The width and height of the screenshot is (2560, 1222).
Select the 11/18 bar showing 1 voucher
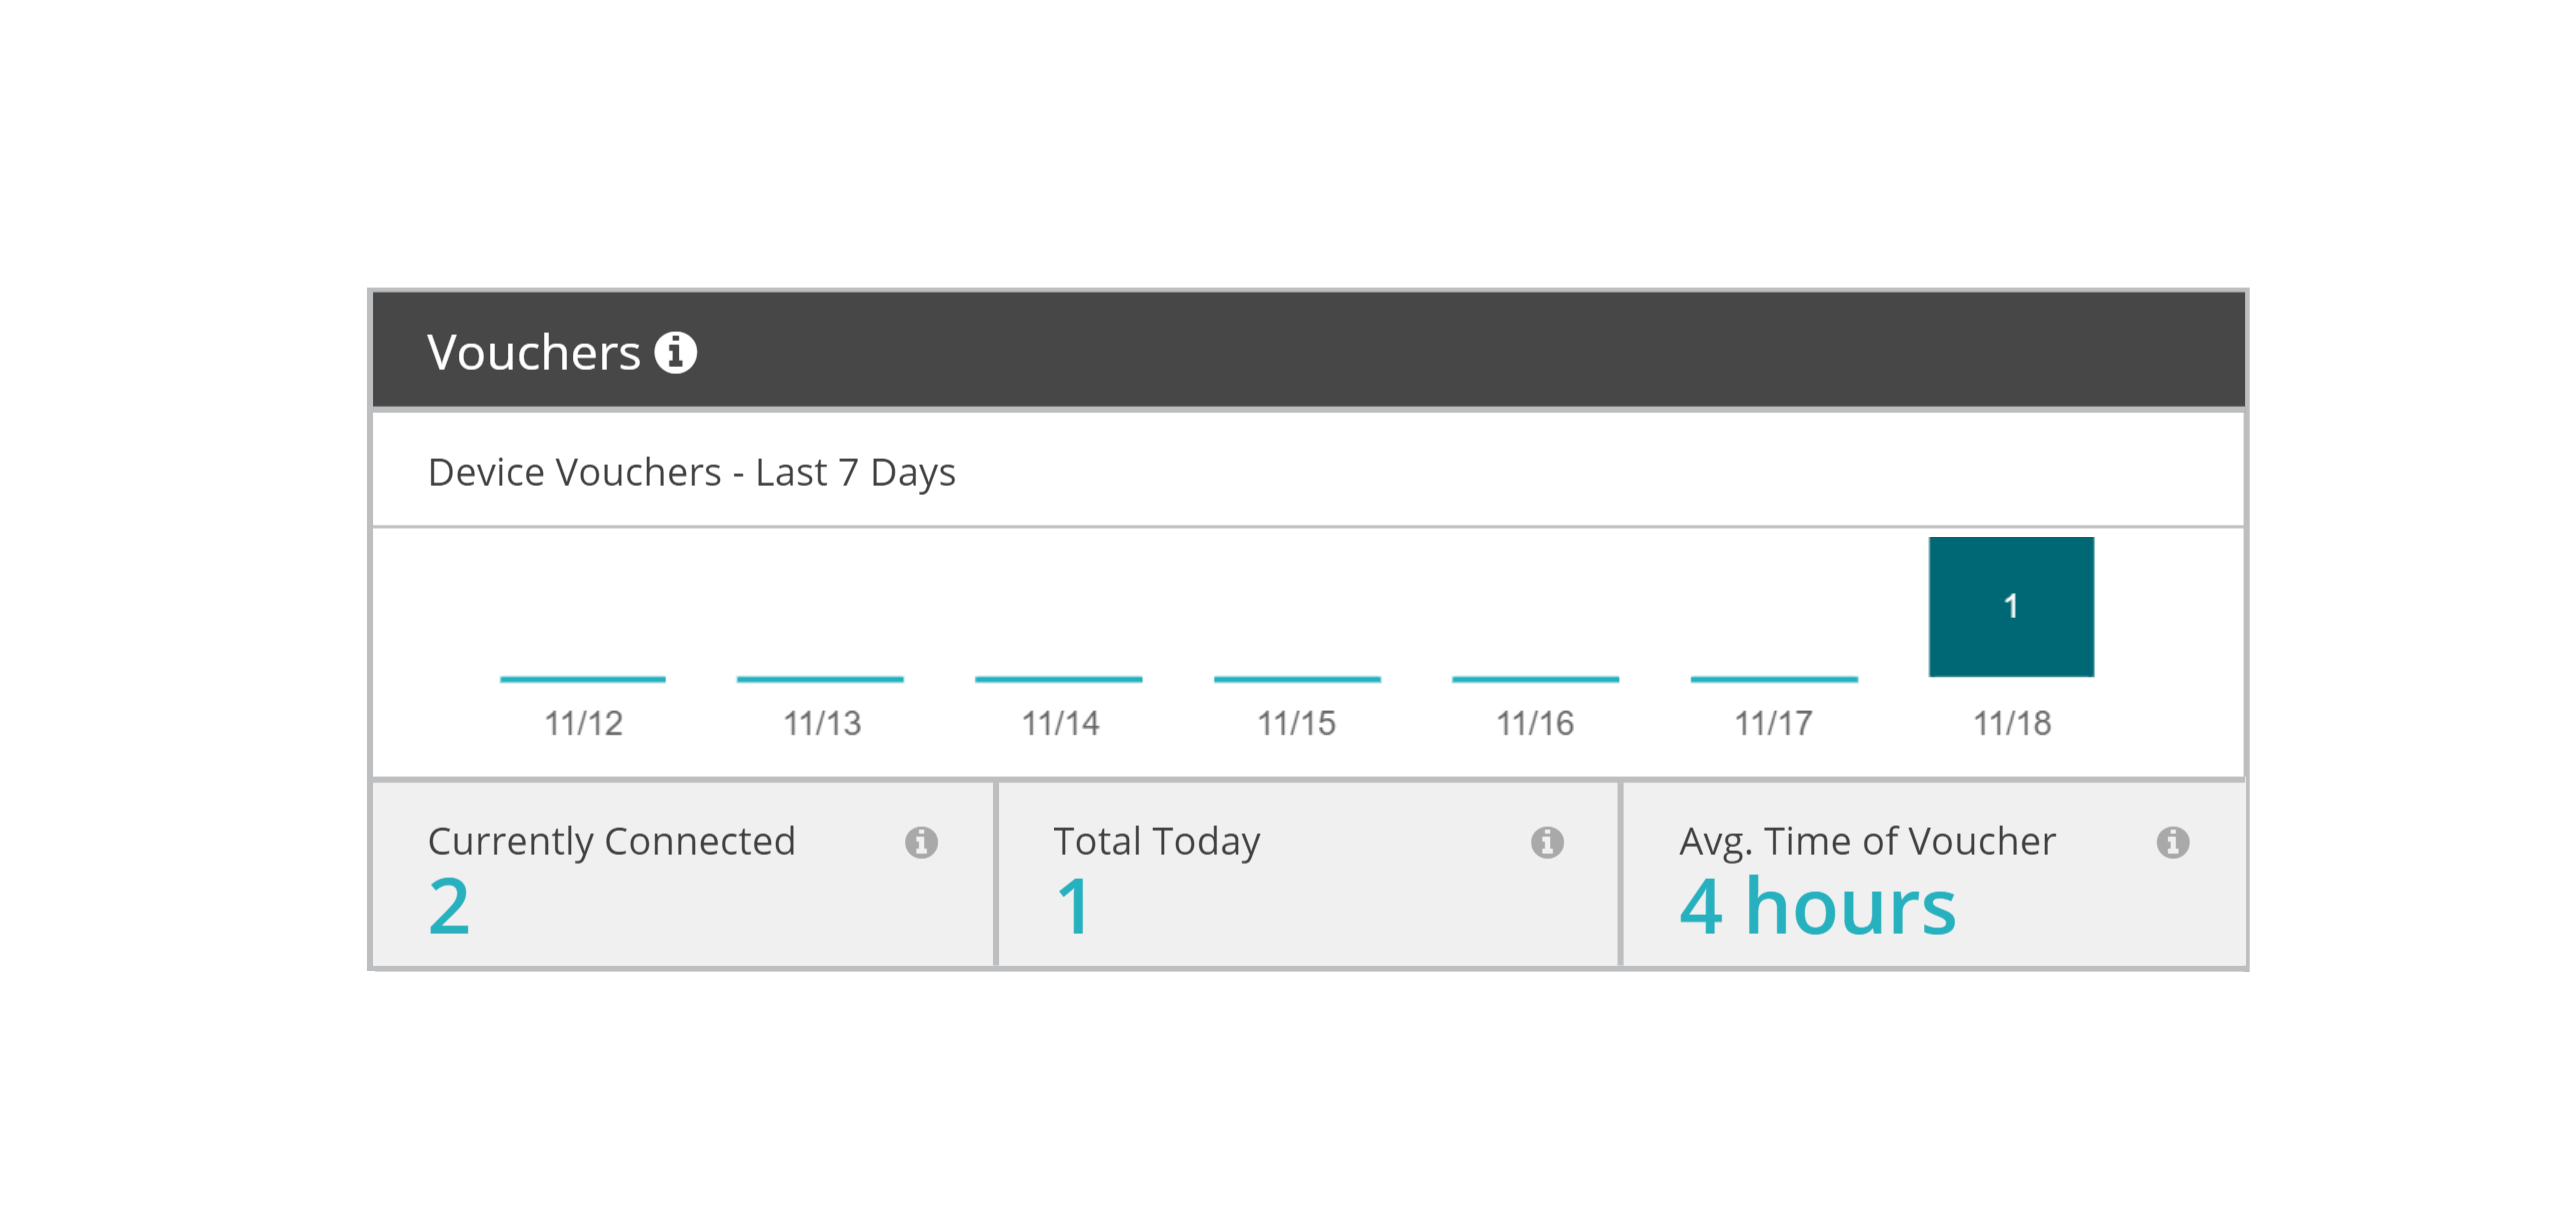click(x=2011, y=606)
